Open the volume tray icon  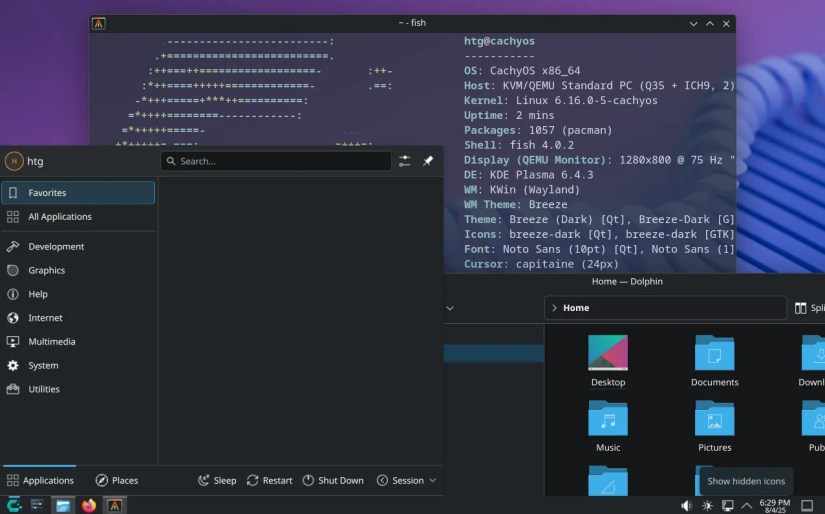pyautogui.click(x=687, y=506)
